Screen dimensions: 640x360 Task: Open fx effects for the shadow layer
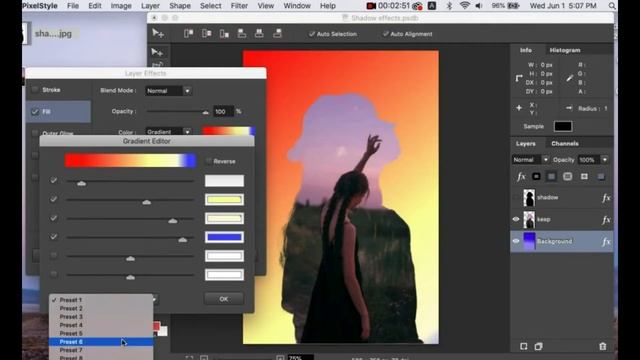point(606,198)
